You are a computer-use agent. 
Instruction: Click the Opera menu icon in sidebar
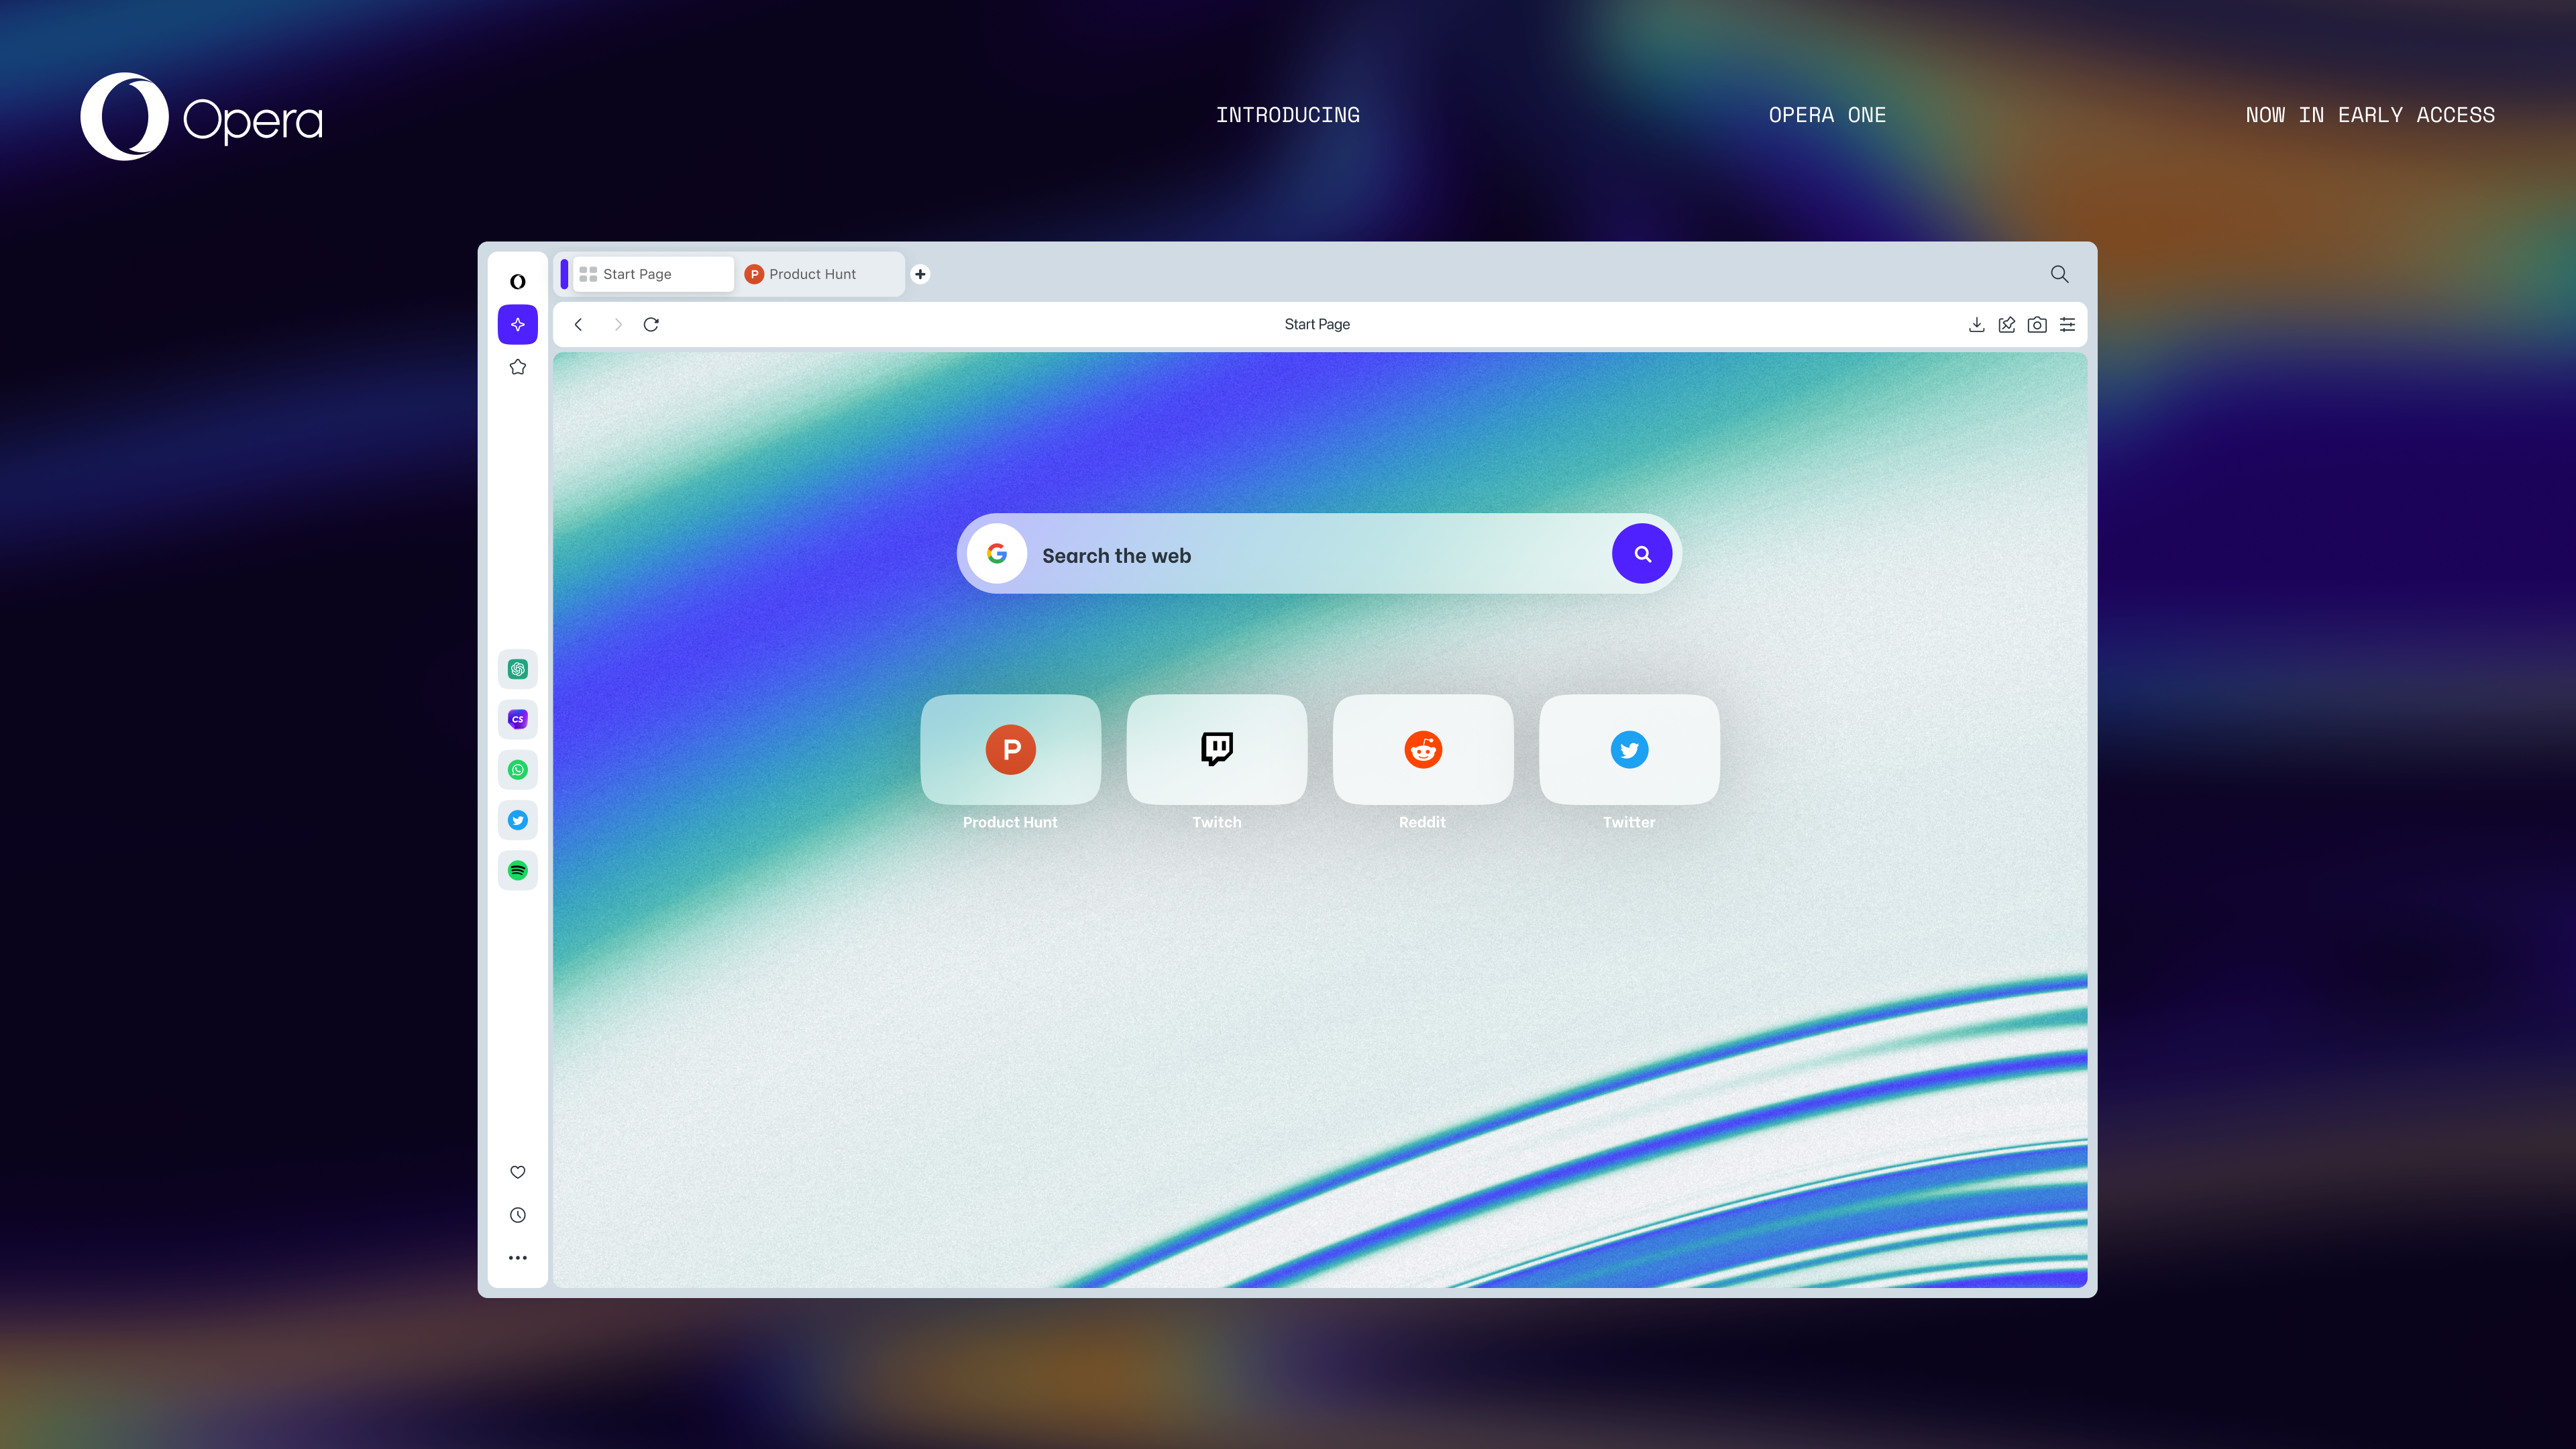[517, 281]
